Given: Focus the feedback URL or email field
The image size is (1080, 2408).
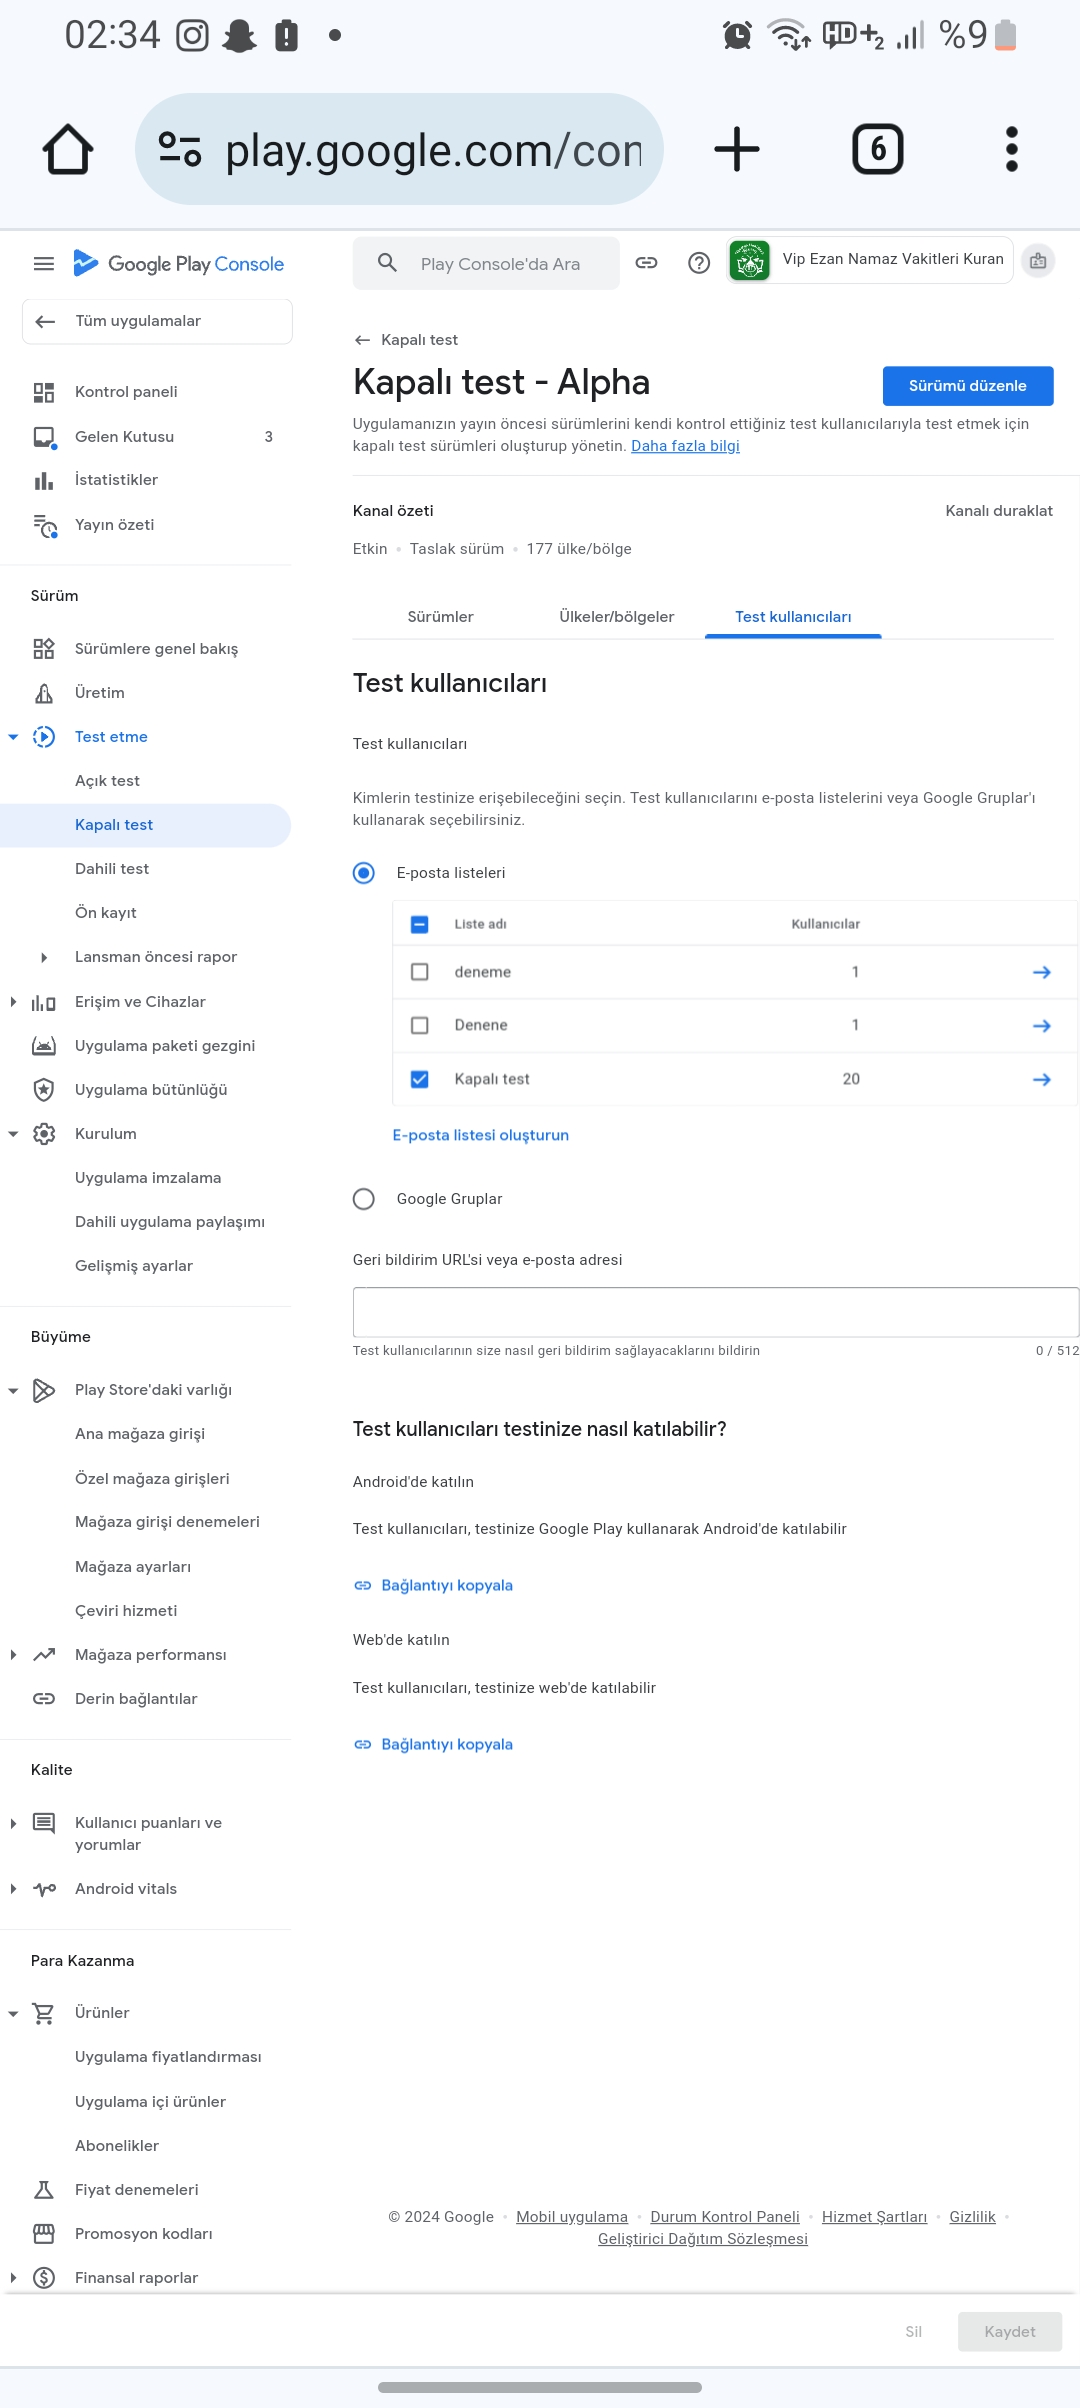Looking at the screenshot, I should [x=715, y=1312].
